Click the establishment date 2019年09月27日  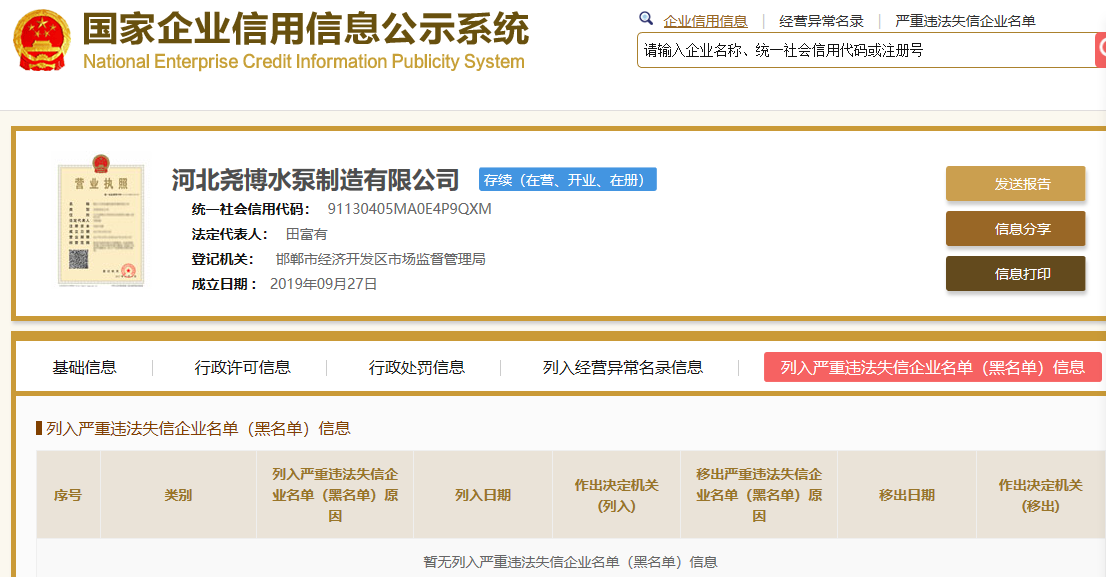point(324,284)
